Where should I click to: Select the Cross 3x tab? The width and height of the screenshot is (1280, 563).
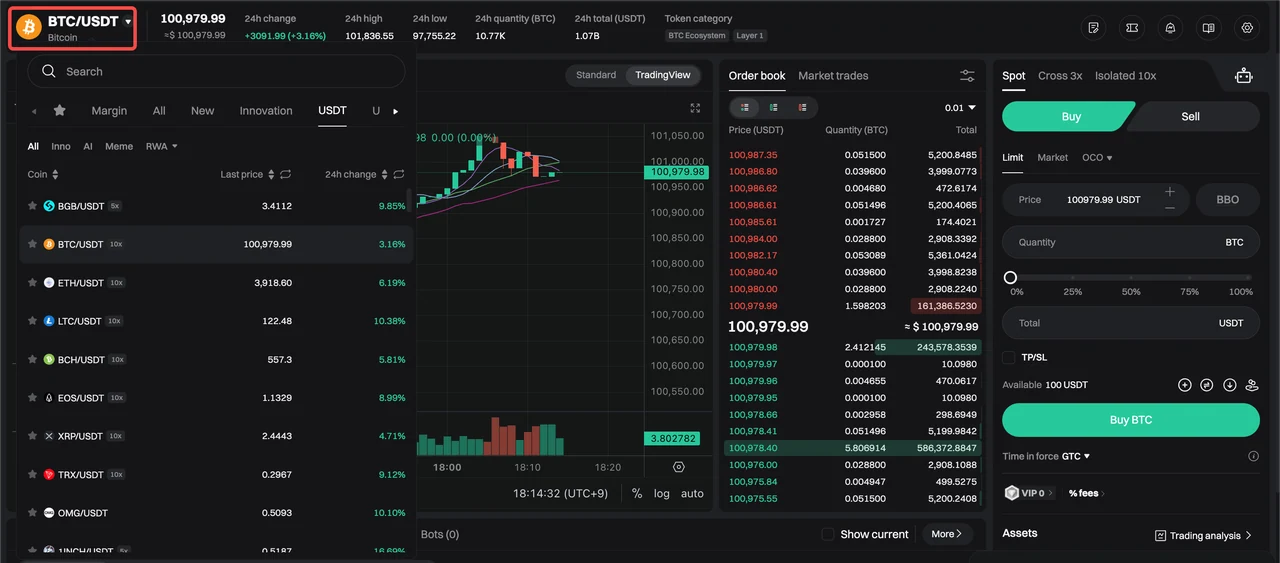[1060, 76]
